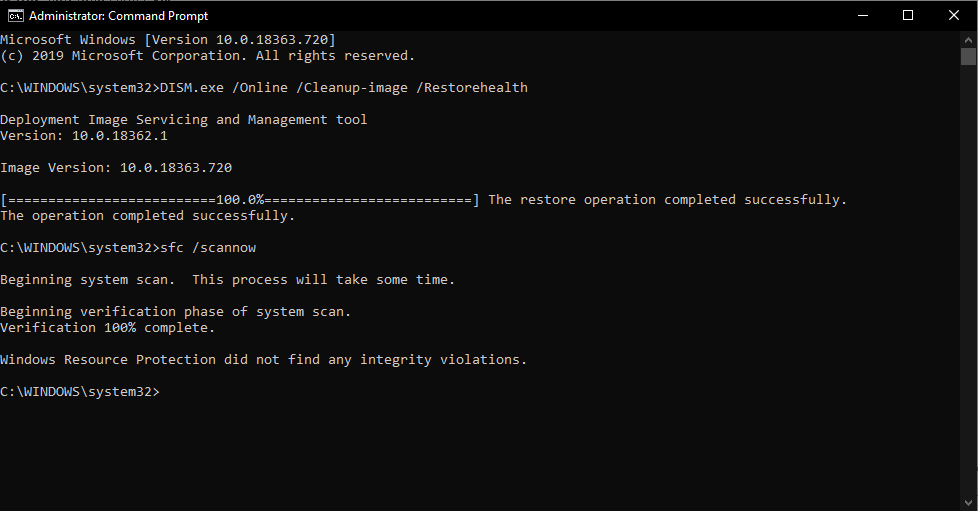Click the scrollbar down arrow
Image resolution: width=978 pixels, height=511 pixels.
tap(968, 502)
